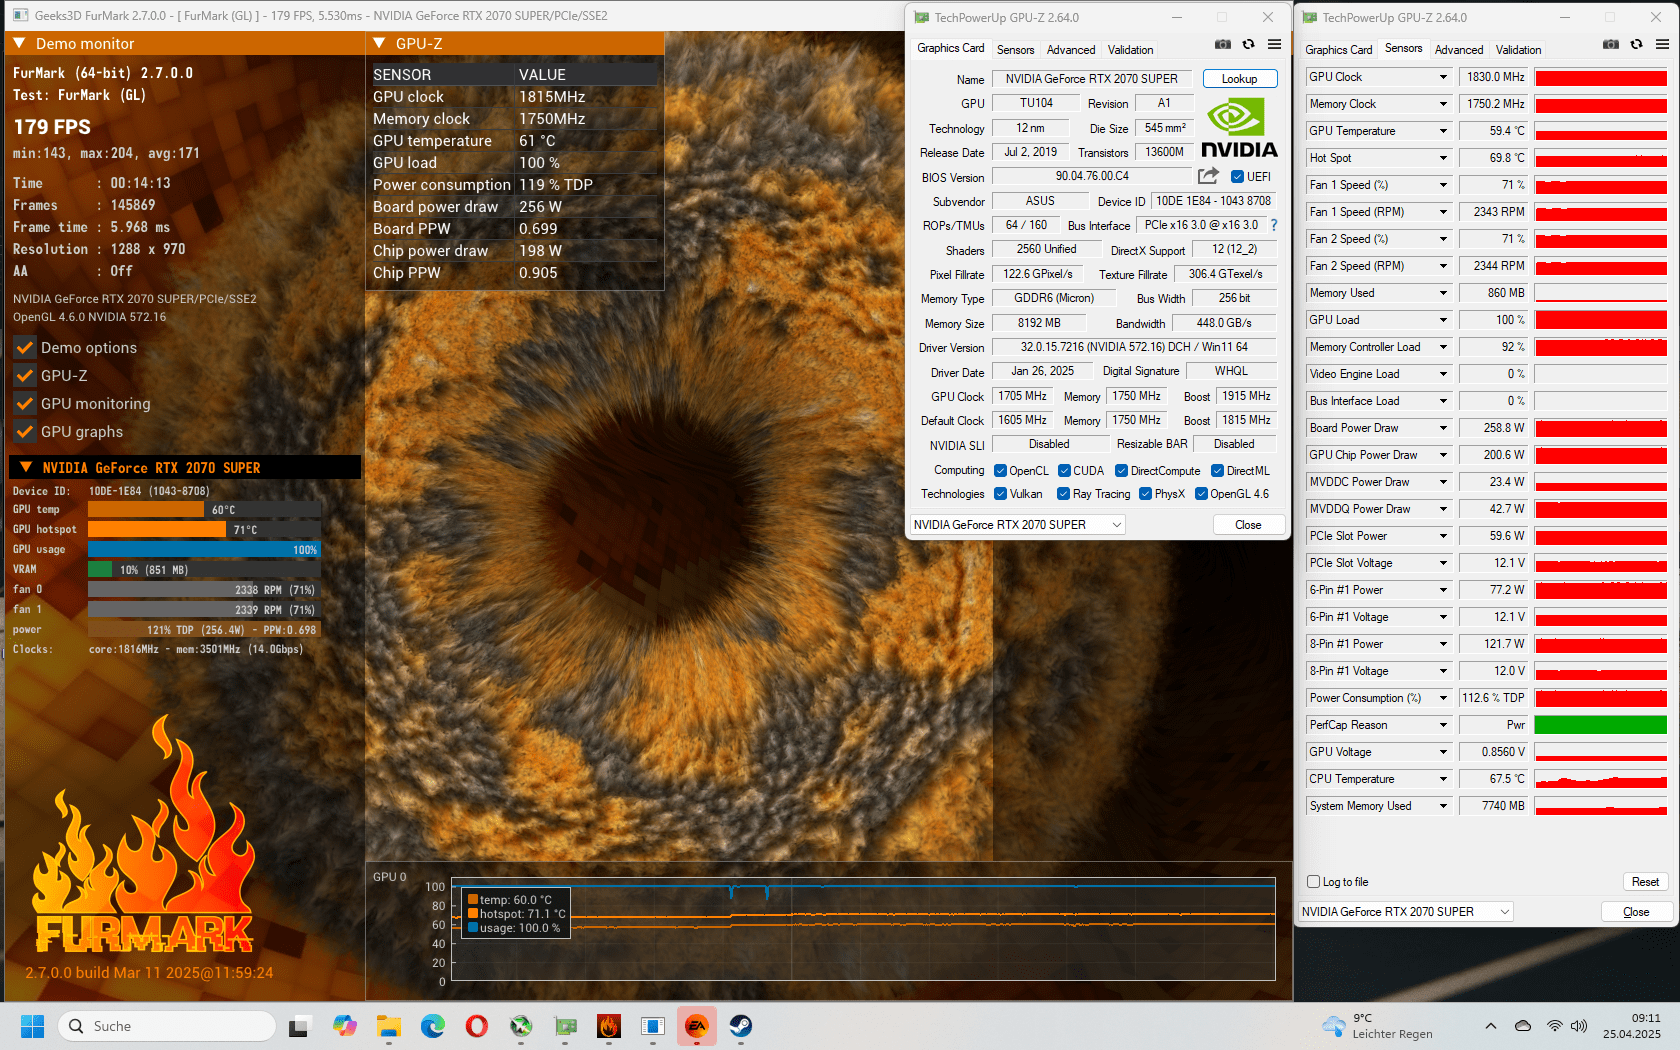Open the Windows Start menu
Image resolution: width=1680 pixels, height=1050 pixels.
[x=32, y=1026]
